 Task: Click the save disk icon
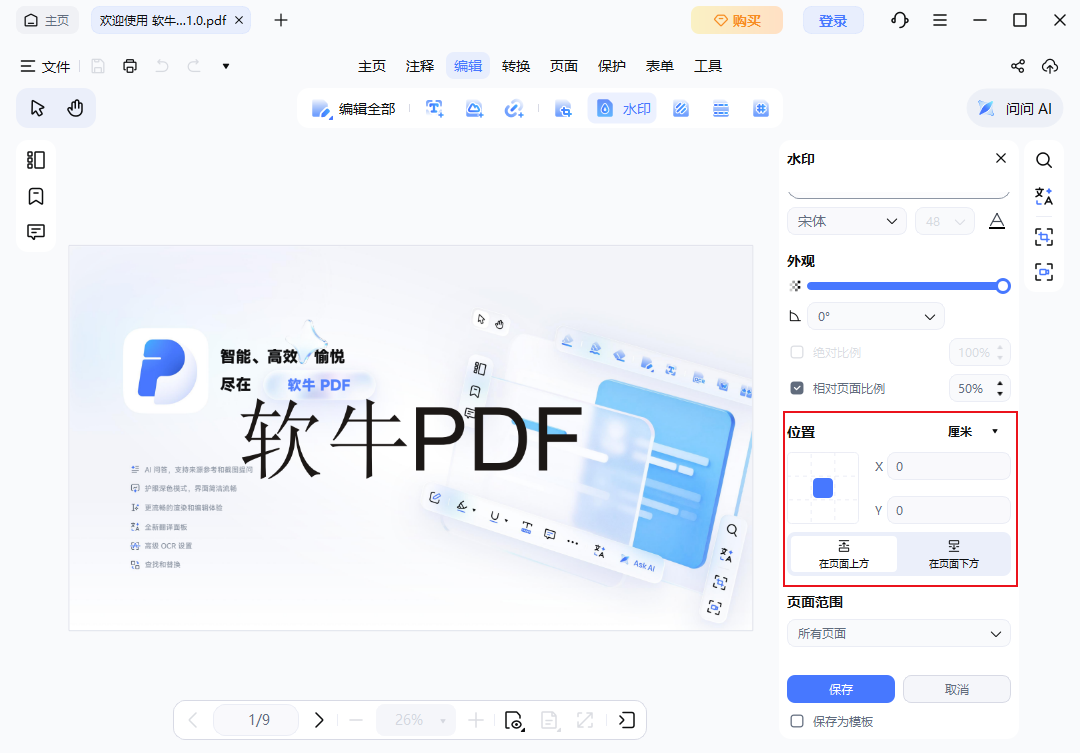pyautogui.click(x=98, y=66)
